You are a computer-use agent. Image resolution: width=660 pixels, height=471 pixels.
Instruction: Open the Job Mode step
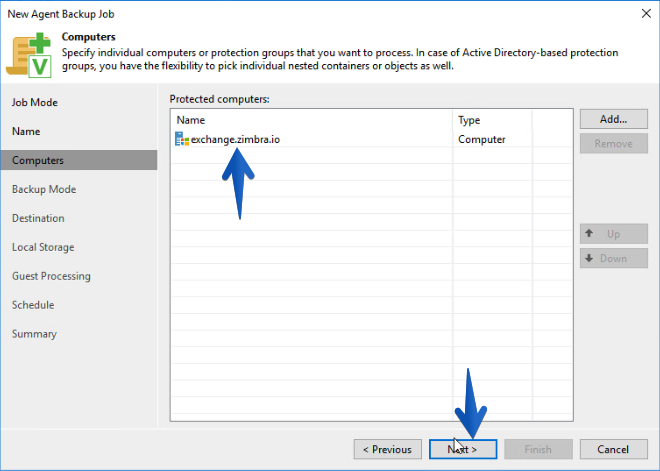(x=35, y=102)
